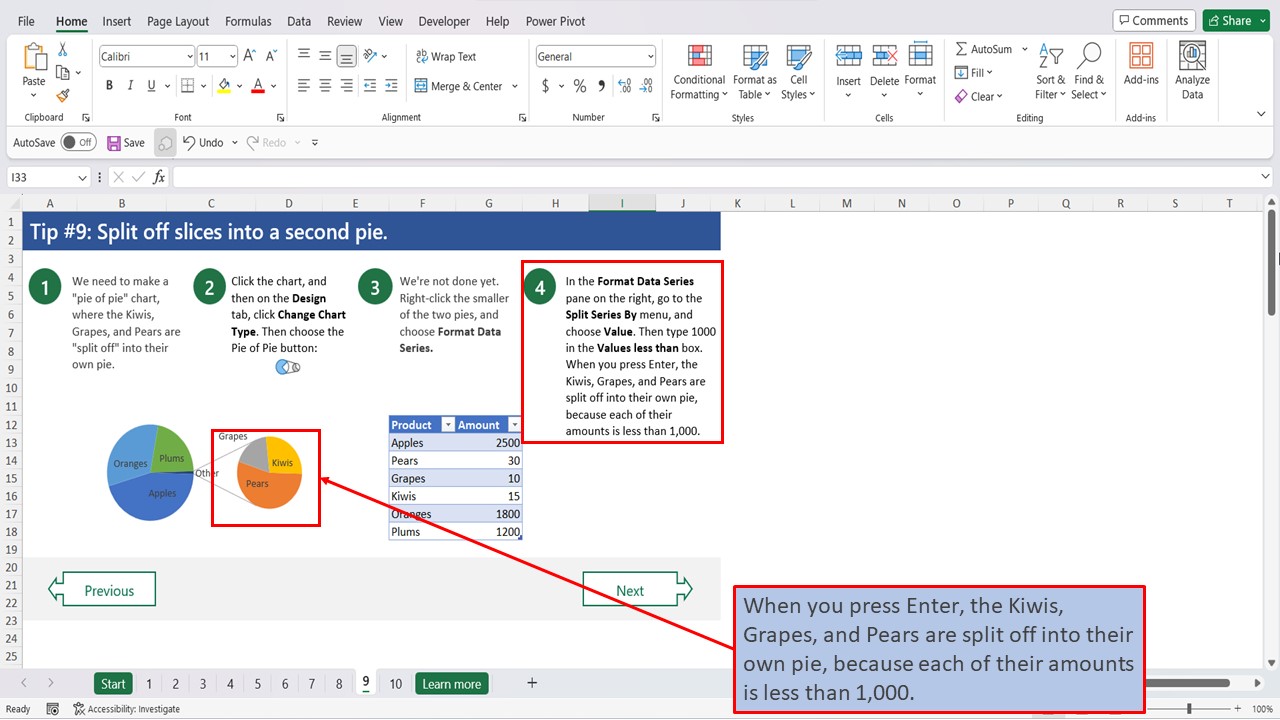The width and height of the screenshot is (1280, 720).
Task: Open the Learn more sheet tab
Action: 451,684
